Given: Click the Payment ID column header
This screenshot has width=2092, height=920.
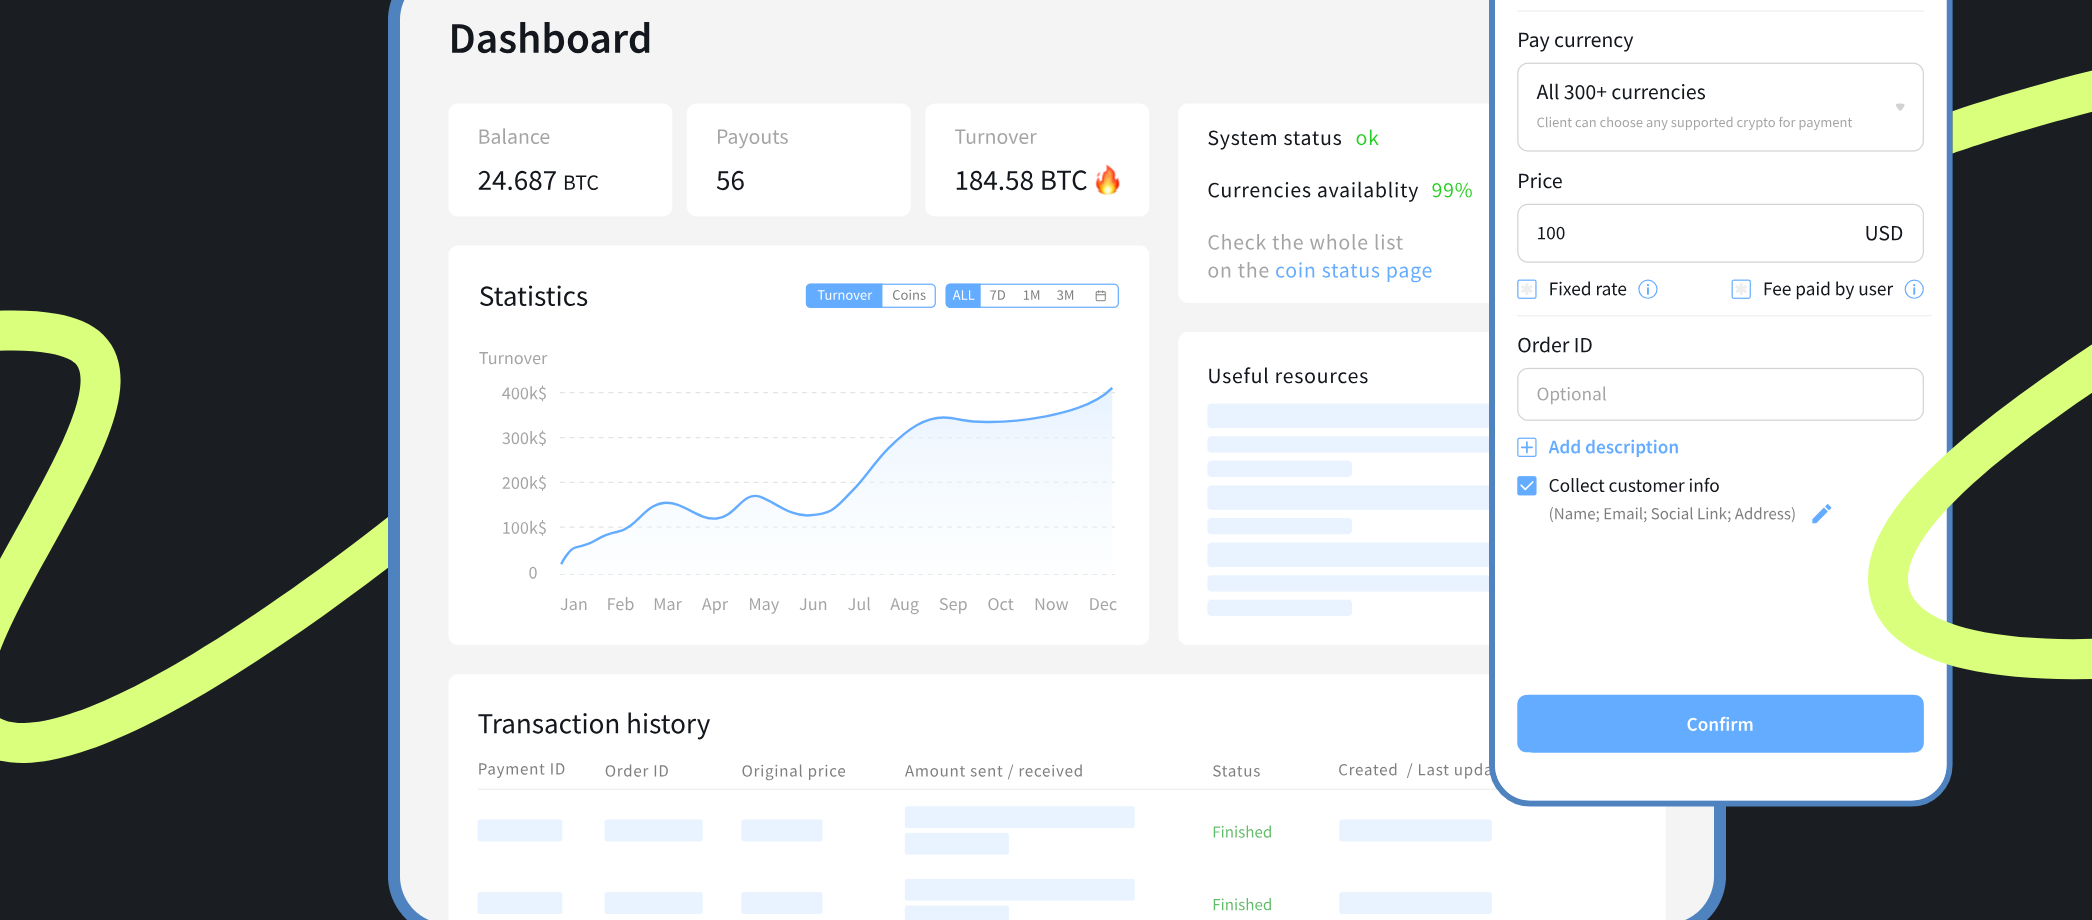Looking at the screenshot, I should 521,769.
